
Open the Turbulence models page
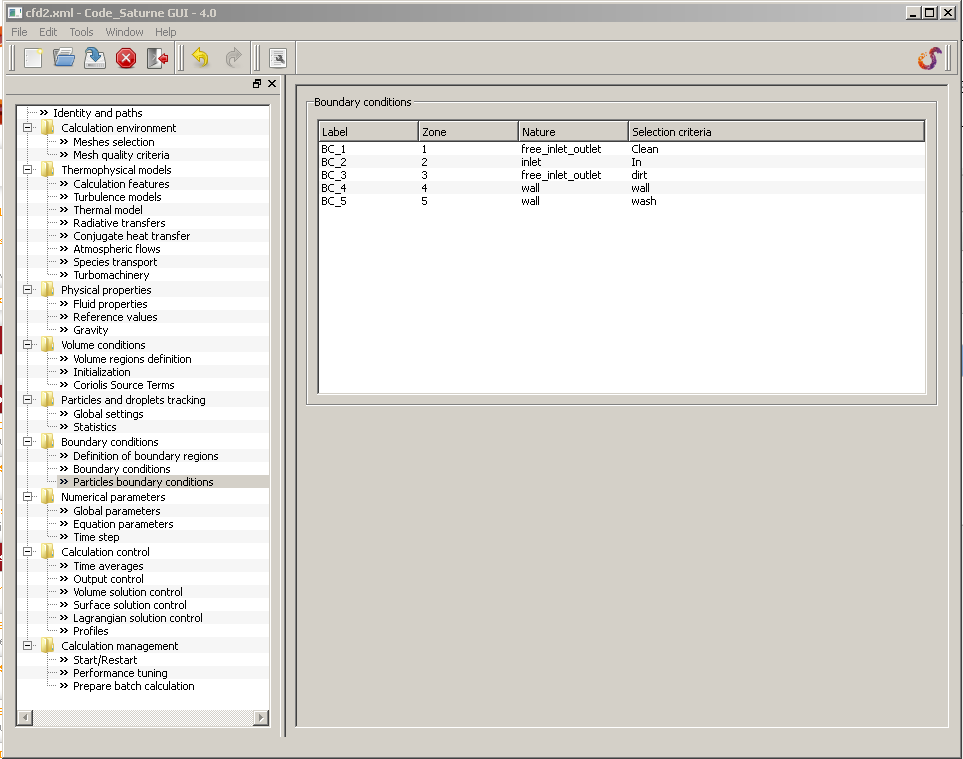(x=117, y=197)
